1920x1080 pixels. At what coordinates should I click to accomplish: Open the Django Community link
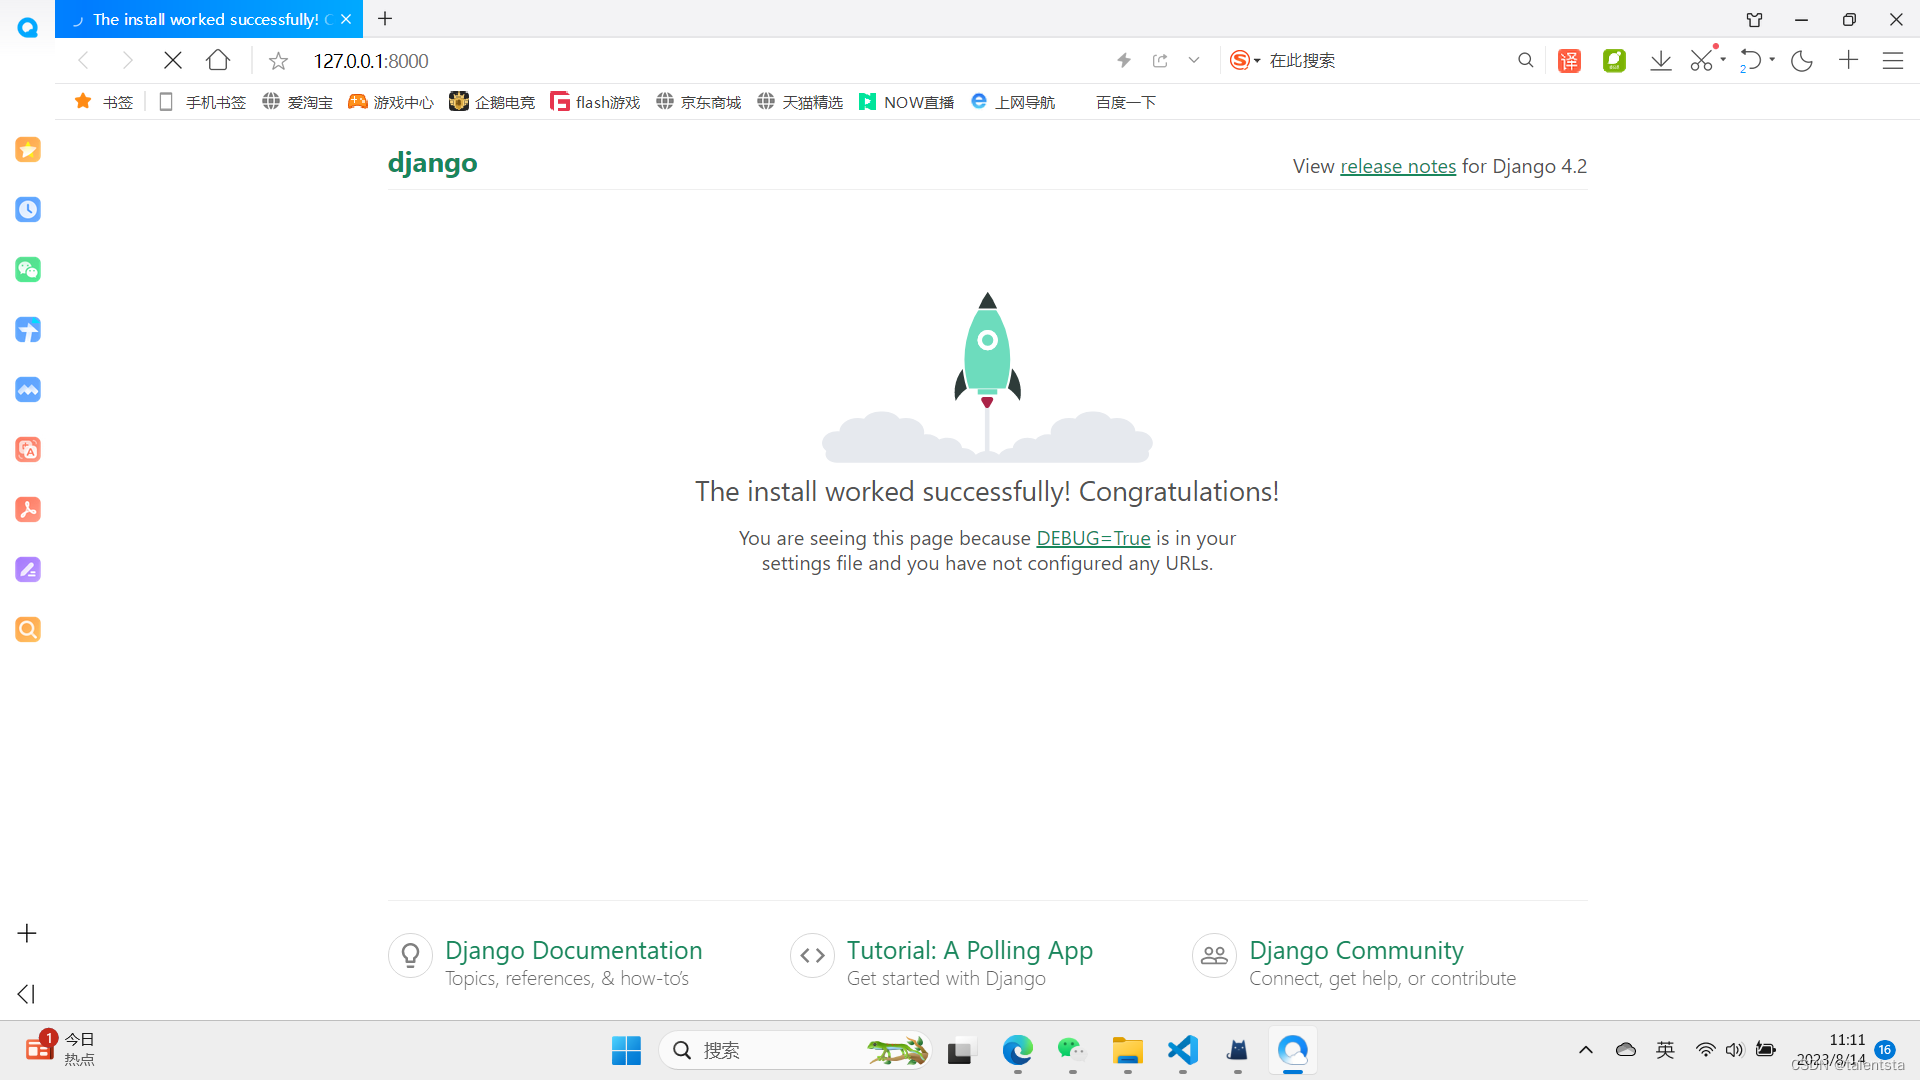[1356, 950]
